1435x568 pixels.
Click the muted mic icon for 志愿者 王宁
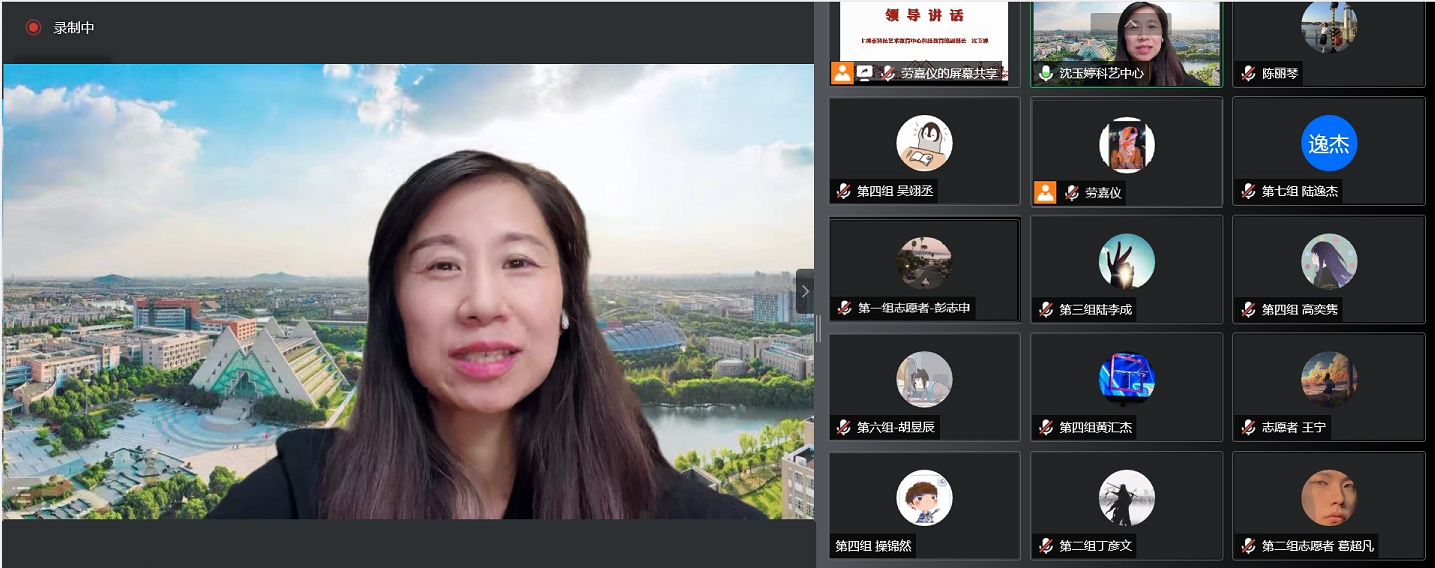[1248, 427]
